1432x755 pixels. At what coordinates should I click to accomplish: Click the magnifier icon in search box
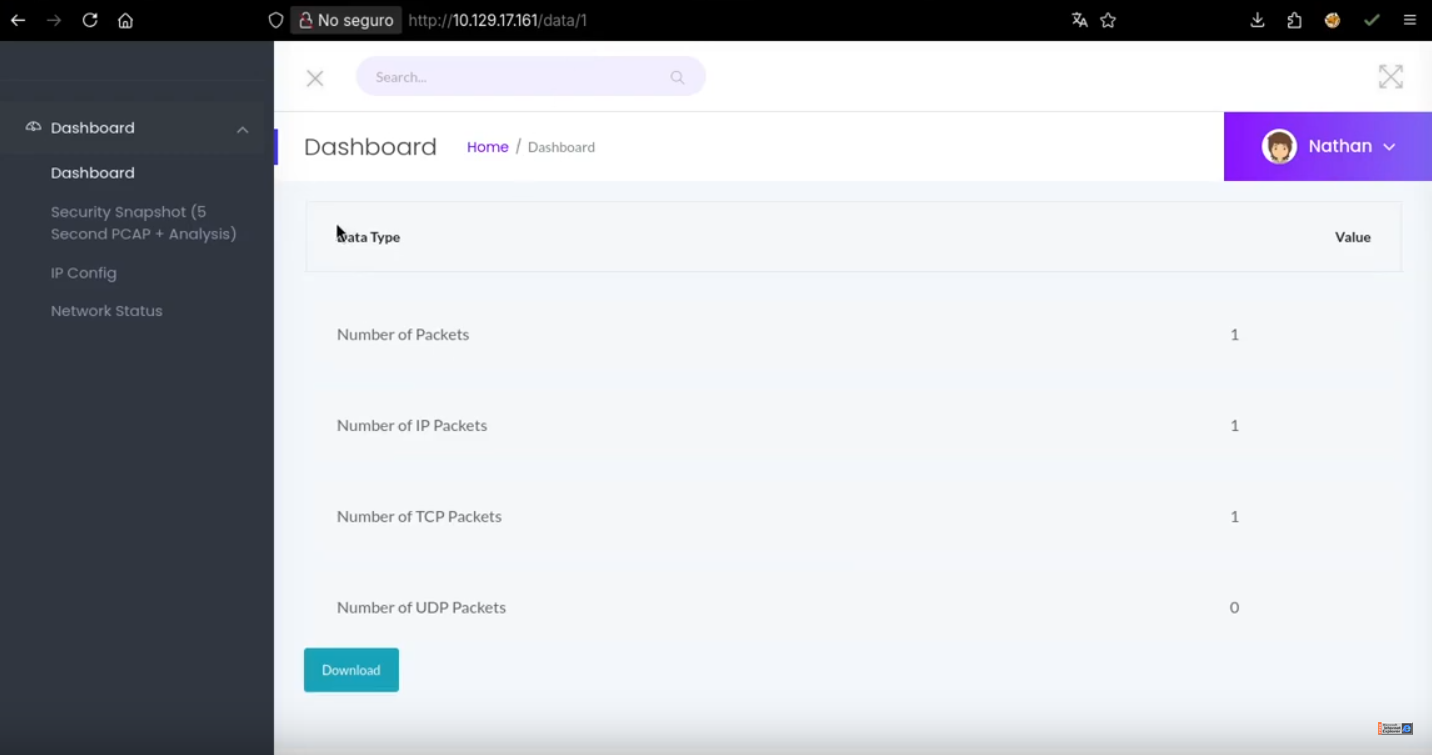coord(677,77)
